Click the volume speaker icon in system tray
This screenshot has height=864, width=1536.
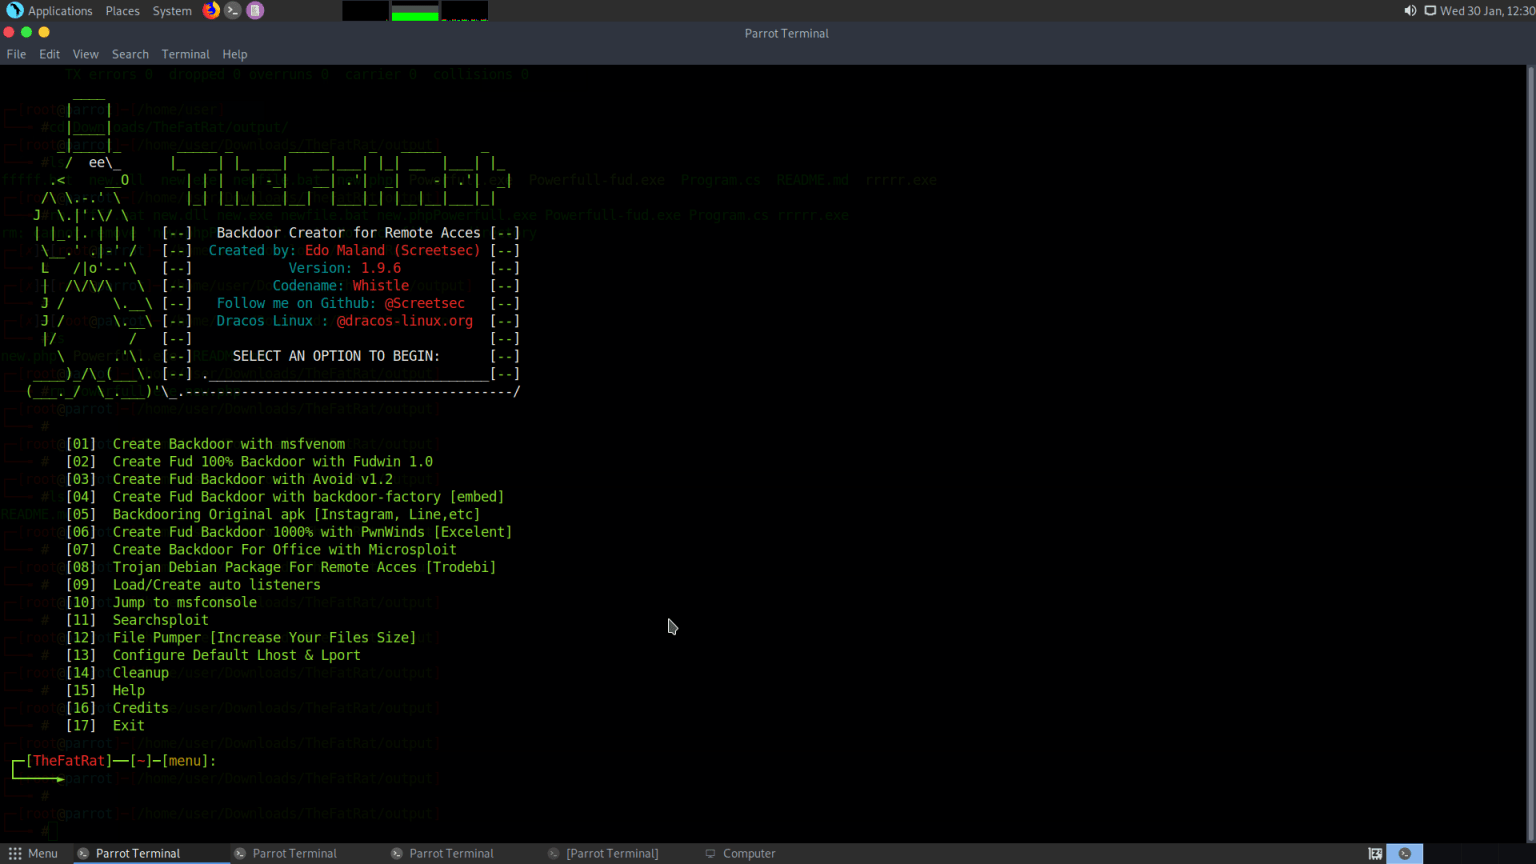pos(1410,10)
